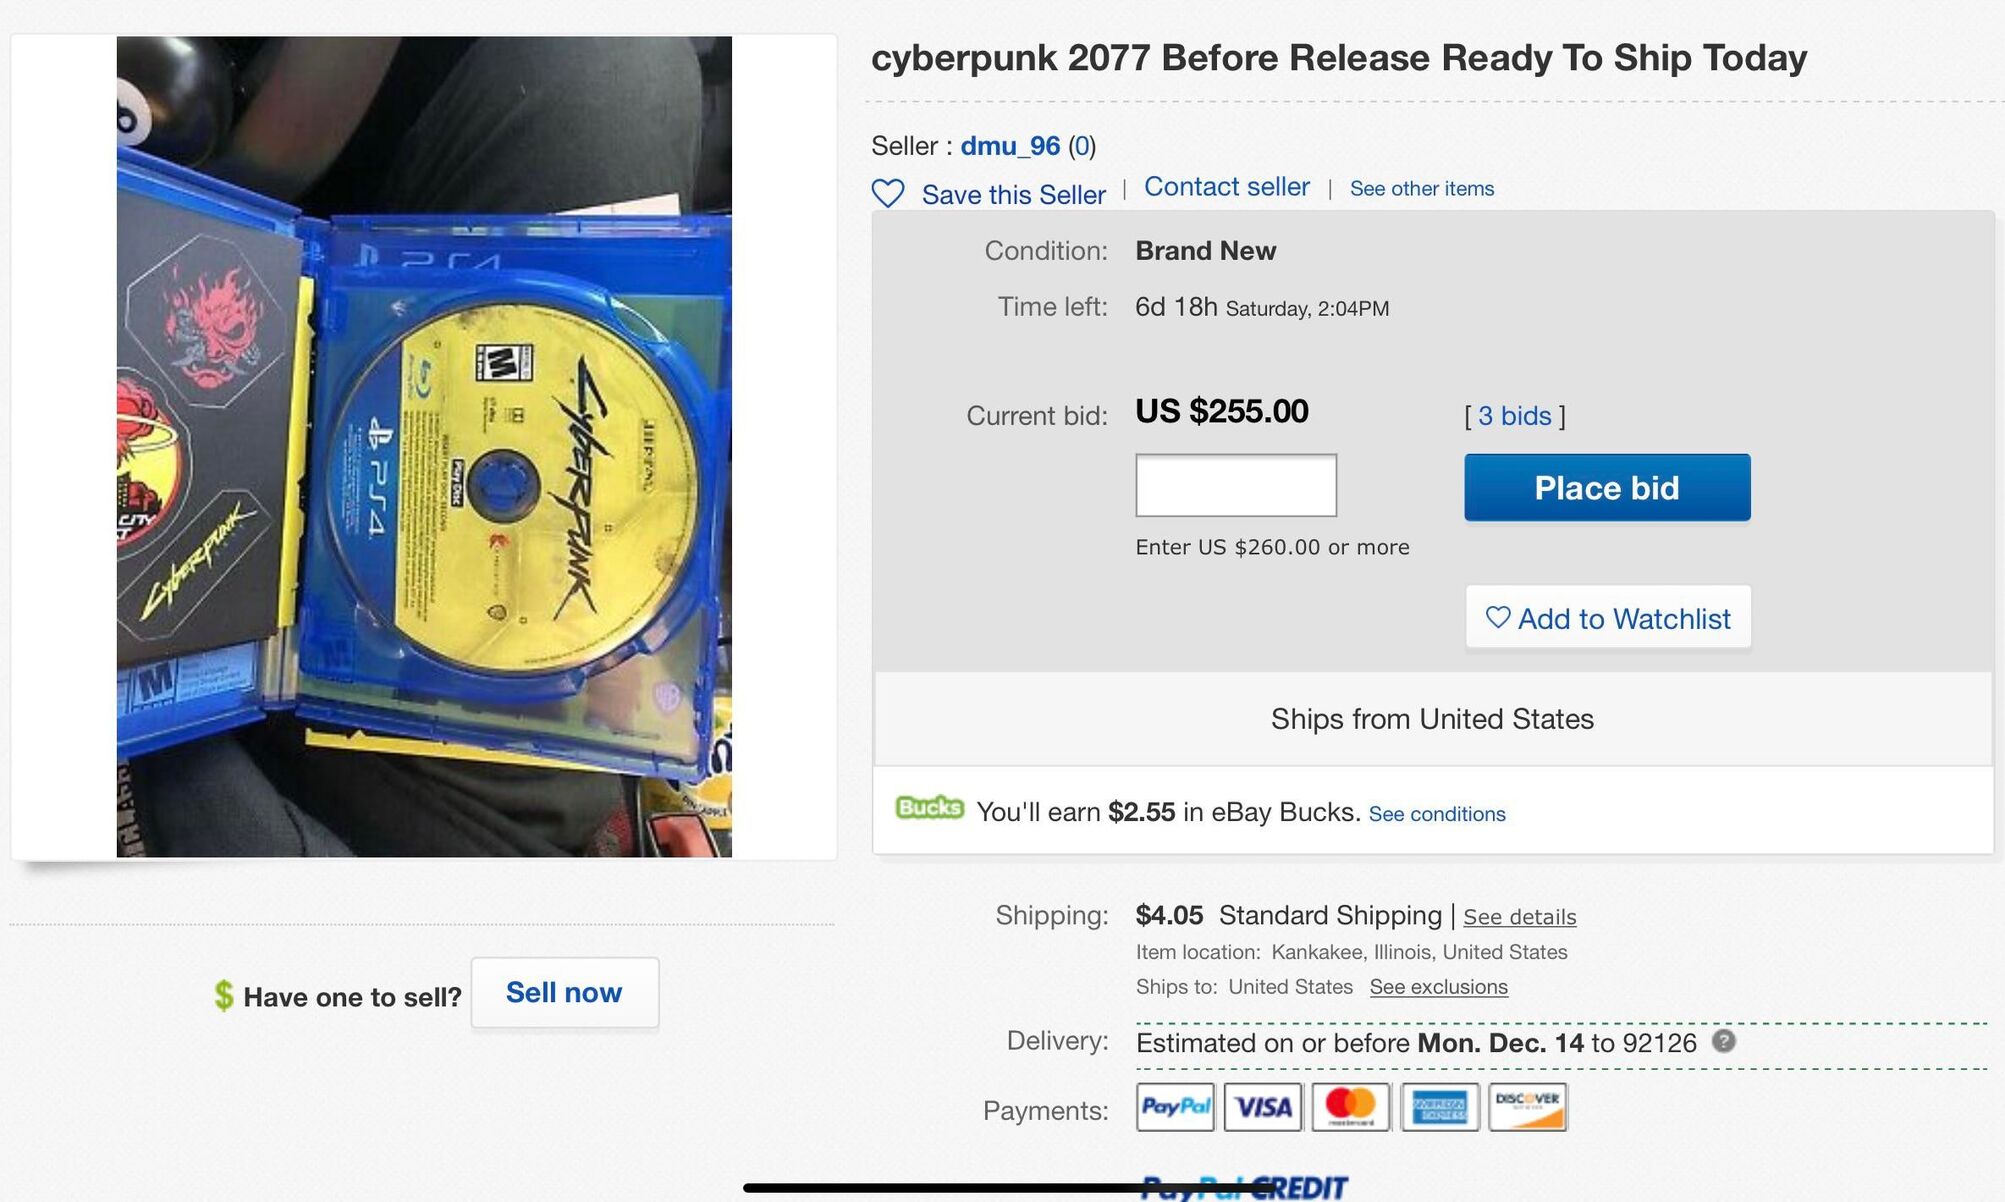Open the Cyberpunk disc product photo
Image resolution: width=2005 pixels, height=1202 pixels.
(x=424, y=447)
